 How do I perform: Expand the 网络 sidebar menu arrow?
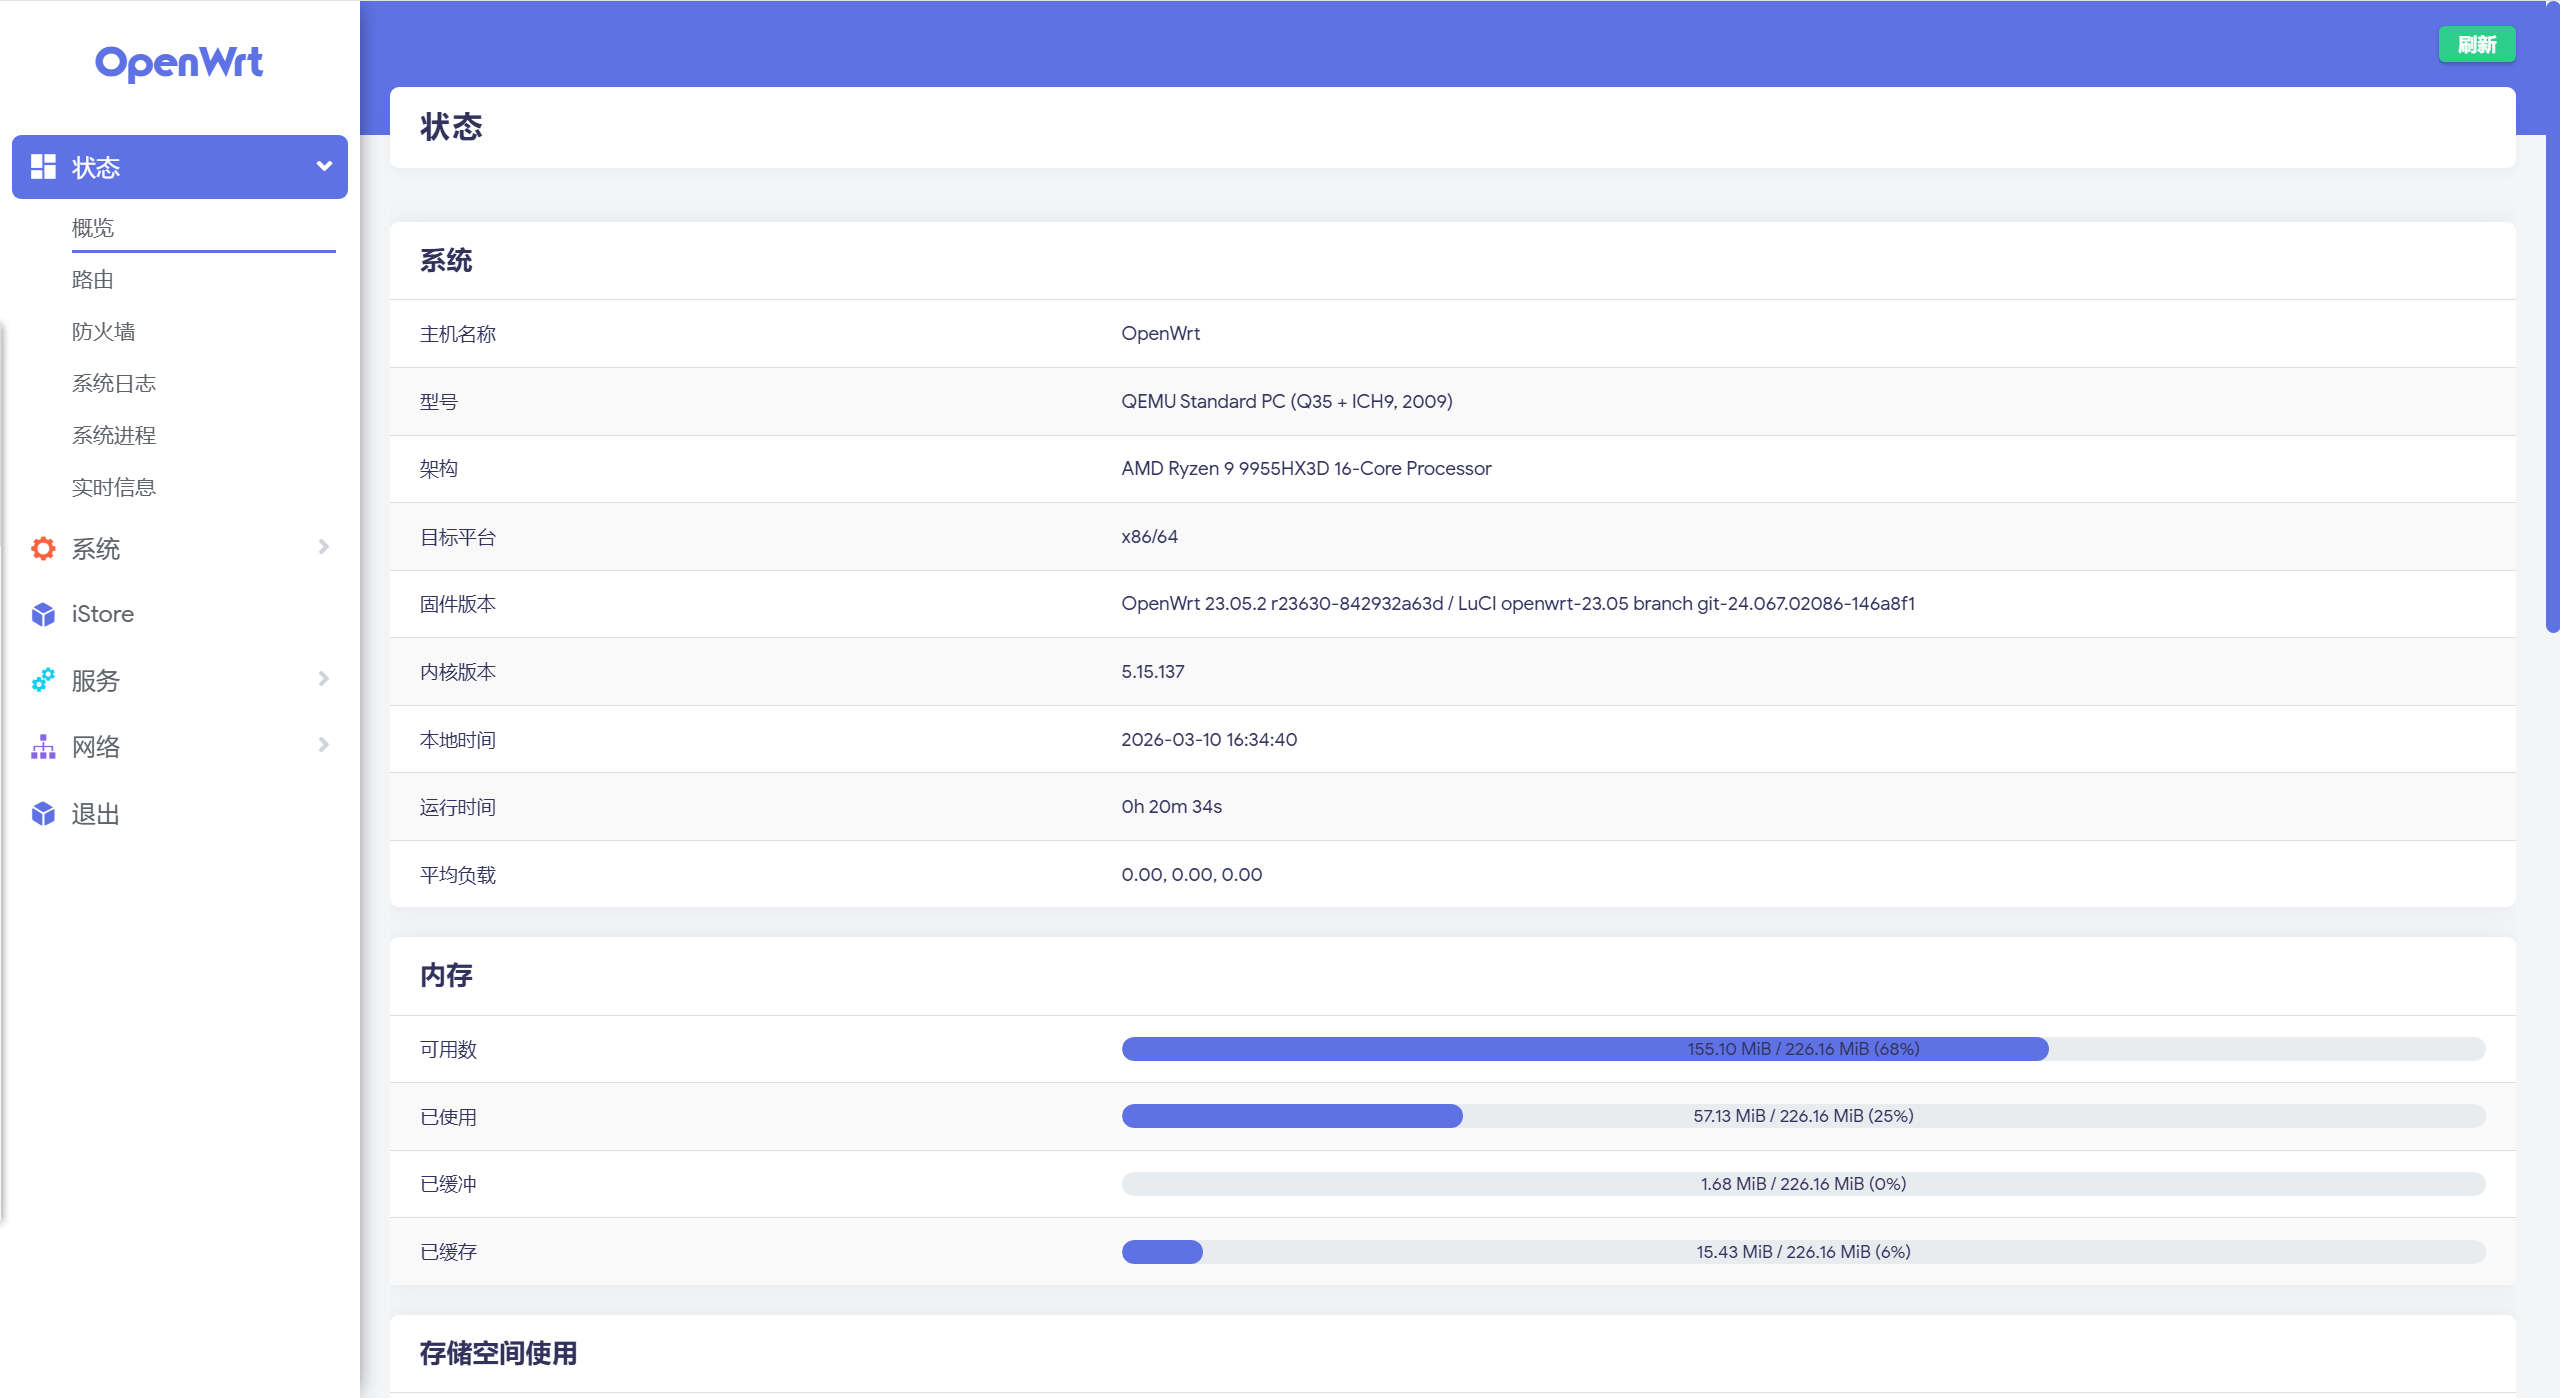click(323, 744)
